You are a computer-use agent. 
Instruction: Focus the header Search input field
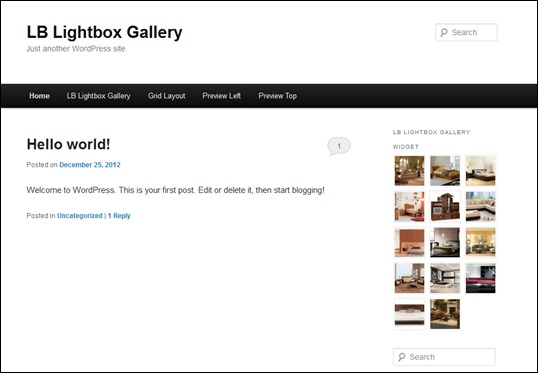click(466, 33)
